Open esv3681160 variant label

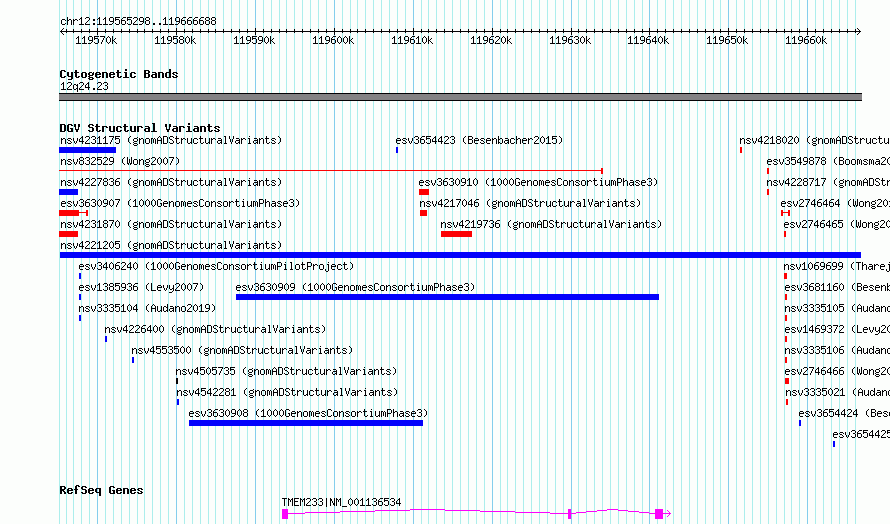[x=837, y=287]
